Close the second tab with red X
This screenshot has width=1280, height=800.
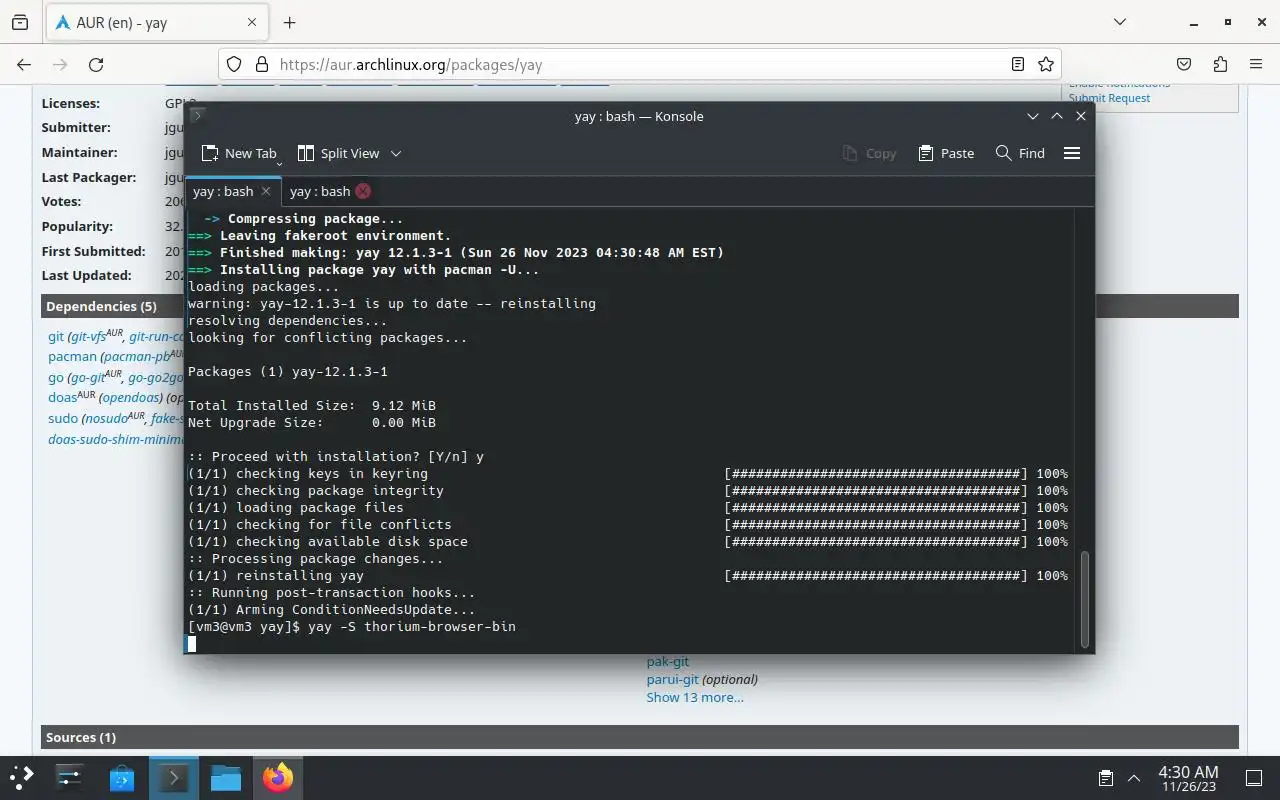point(363,191)
